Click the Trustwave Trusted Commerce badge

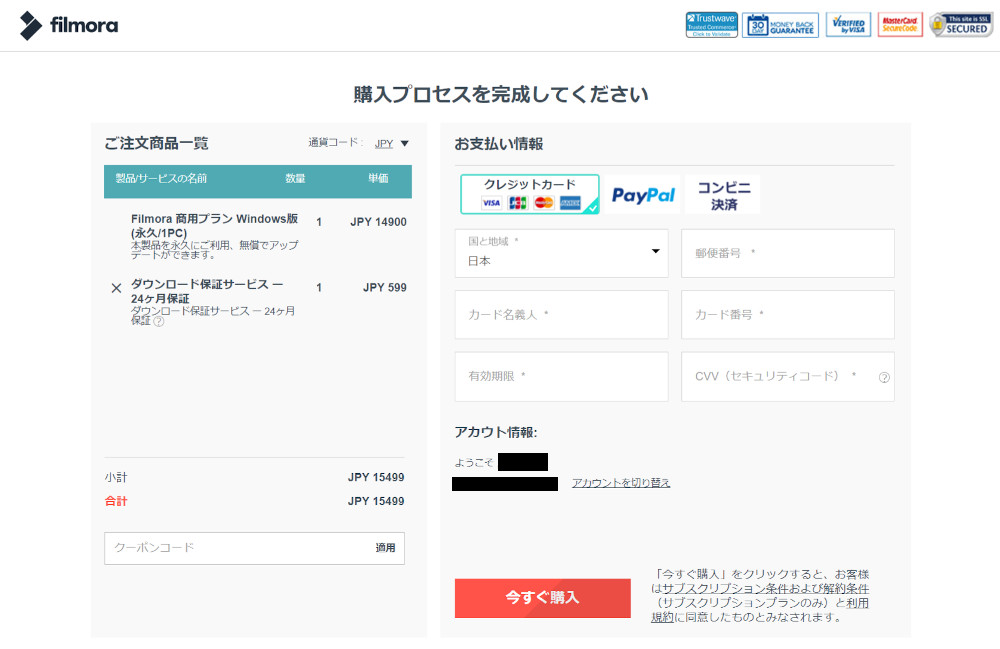coord(712,25)
